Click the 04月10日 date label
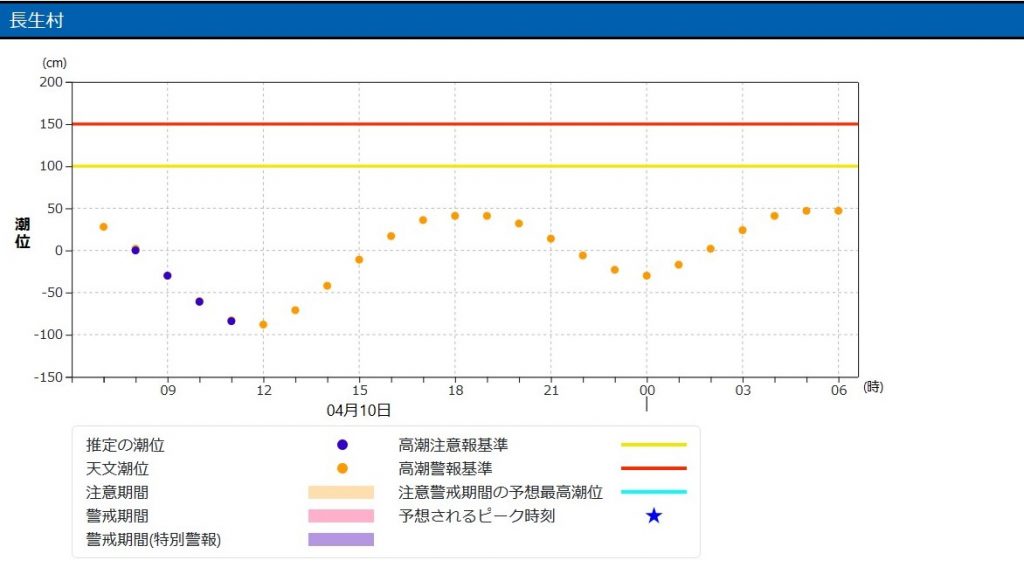The height and width of the screenshot is (581, 1024). pyautogui.click(x=359, y=410)
